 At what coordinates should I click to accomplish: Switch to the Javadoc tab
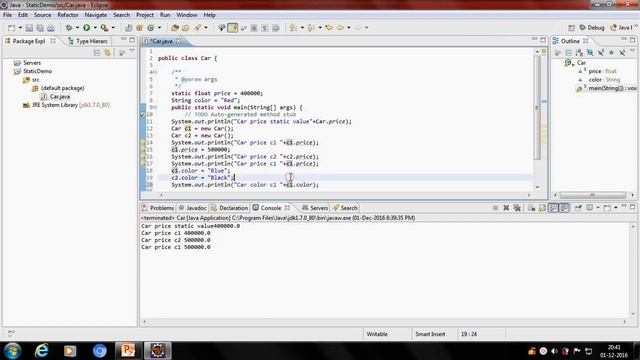[192, 208]
